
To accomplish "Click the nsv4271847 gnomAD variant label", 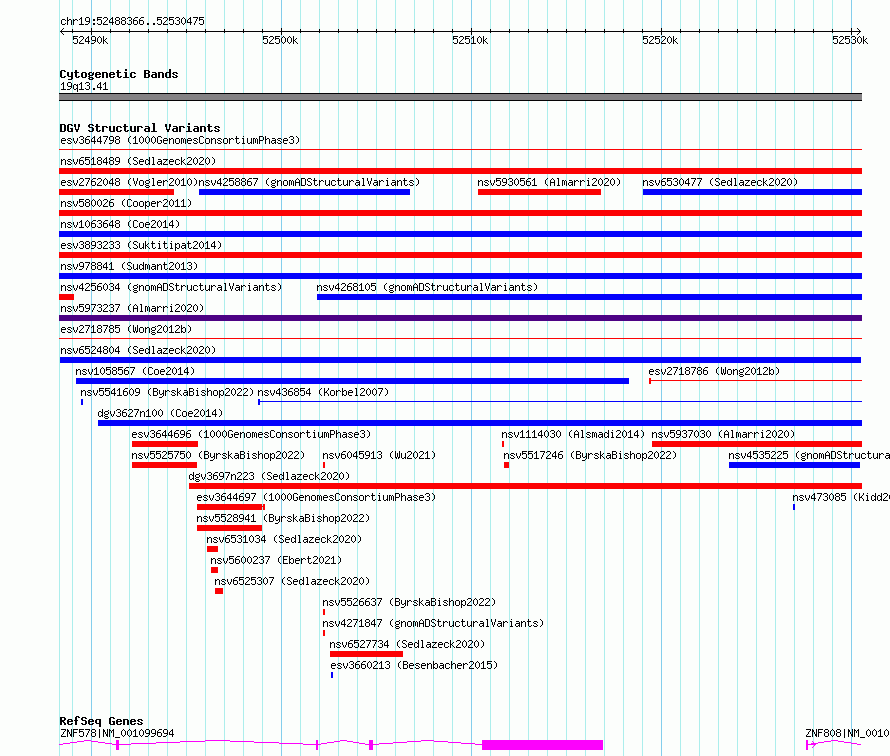I will 433,623.
